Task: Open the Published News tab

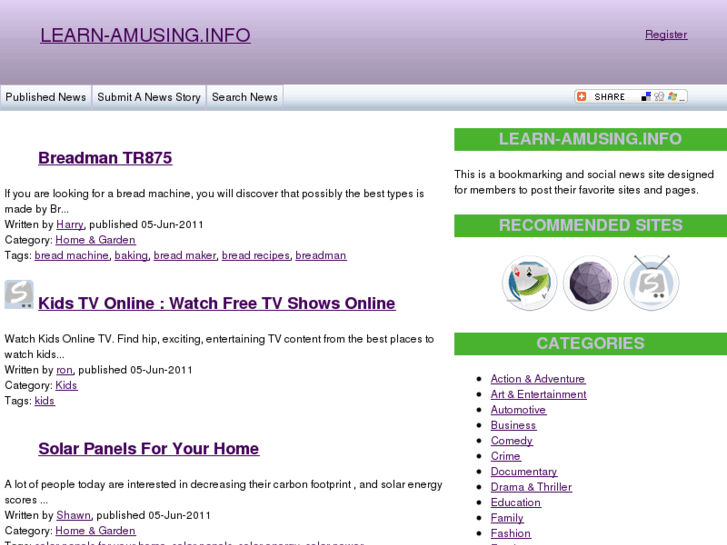Action: click(x=46, y=97)
